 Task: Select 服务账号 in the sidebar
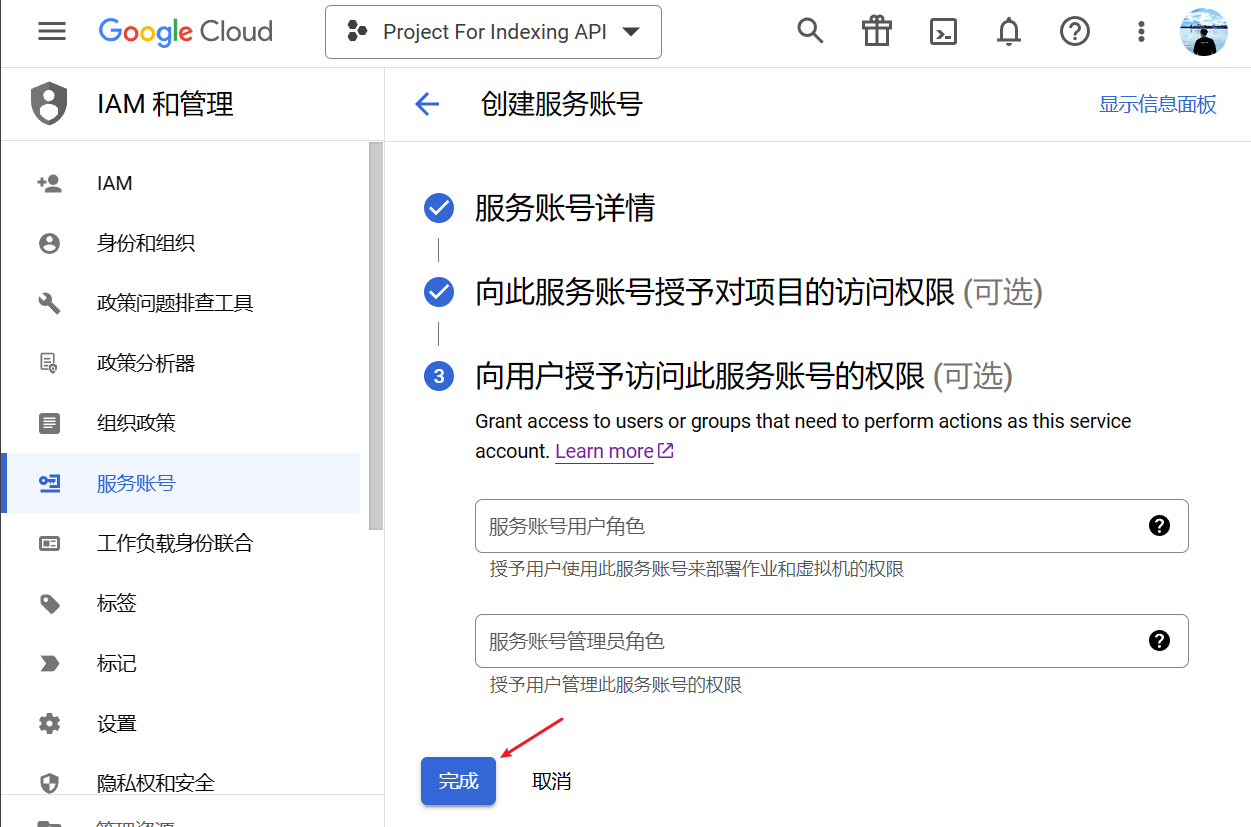coord(136,483)
